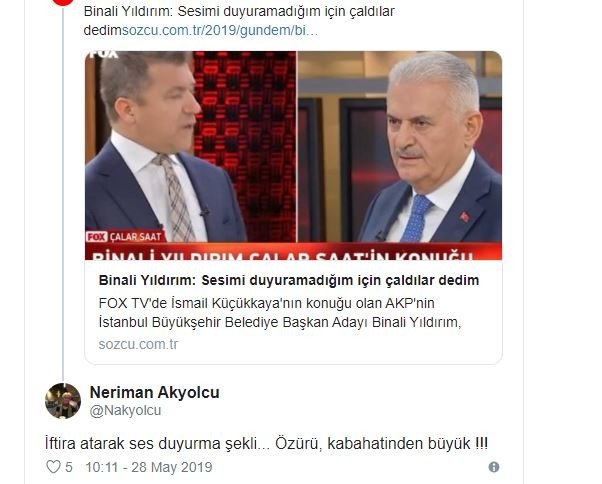
Task: Open the 10:11 - 28 May 2019 timestamp
Action: point(149,467)
